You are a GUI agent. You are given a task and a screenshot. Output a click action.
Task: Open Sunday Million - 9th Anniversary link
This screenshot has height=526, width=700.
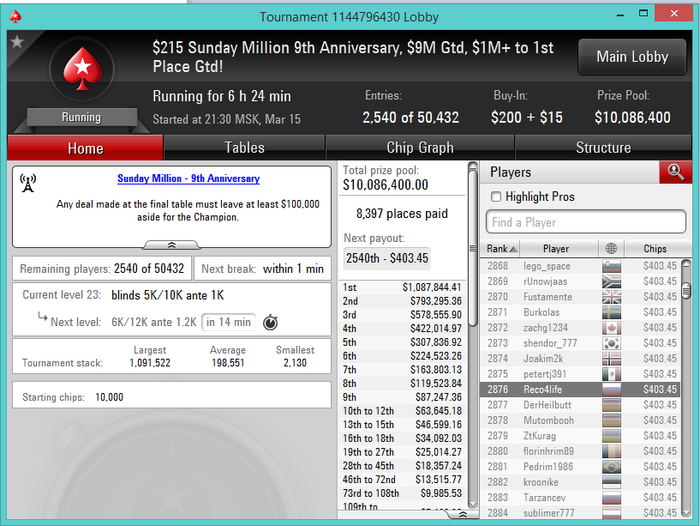[188, 178]
